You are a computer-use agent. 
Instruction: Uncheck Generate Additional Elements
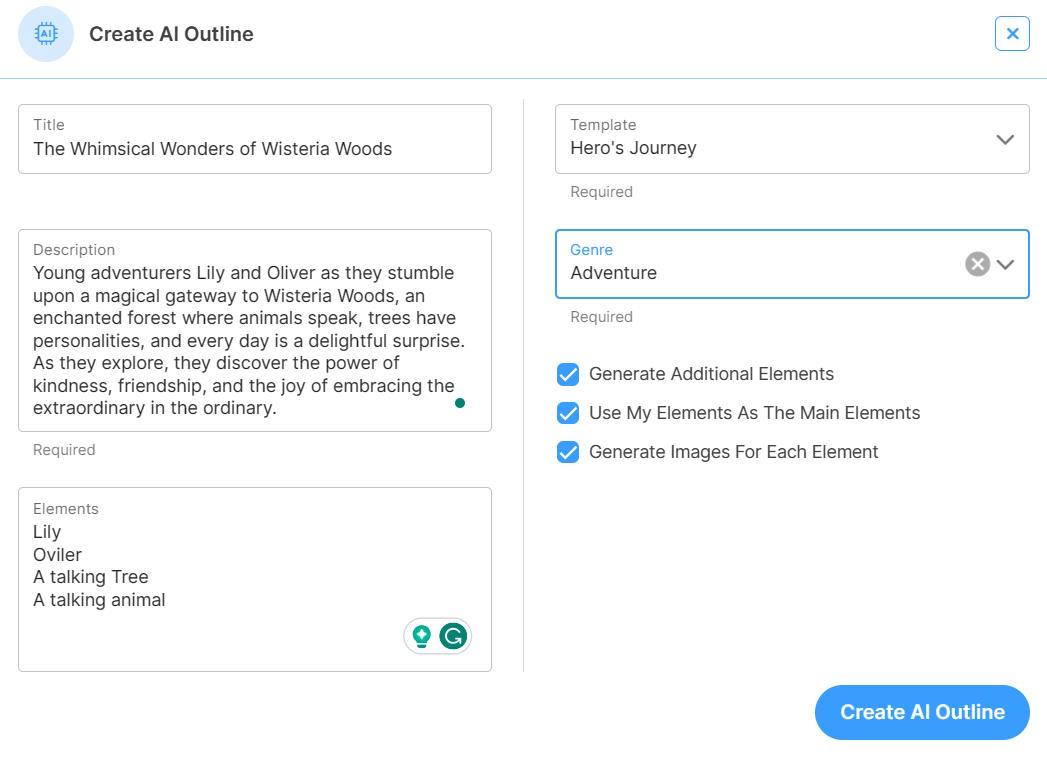568,374
